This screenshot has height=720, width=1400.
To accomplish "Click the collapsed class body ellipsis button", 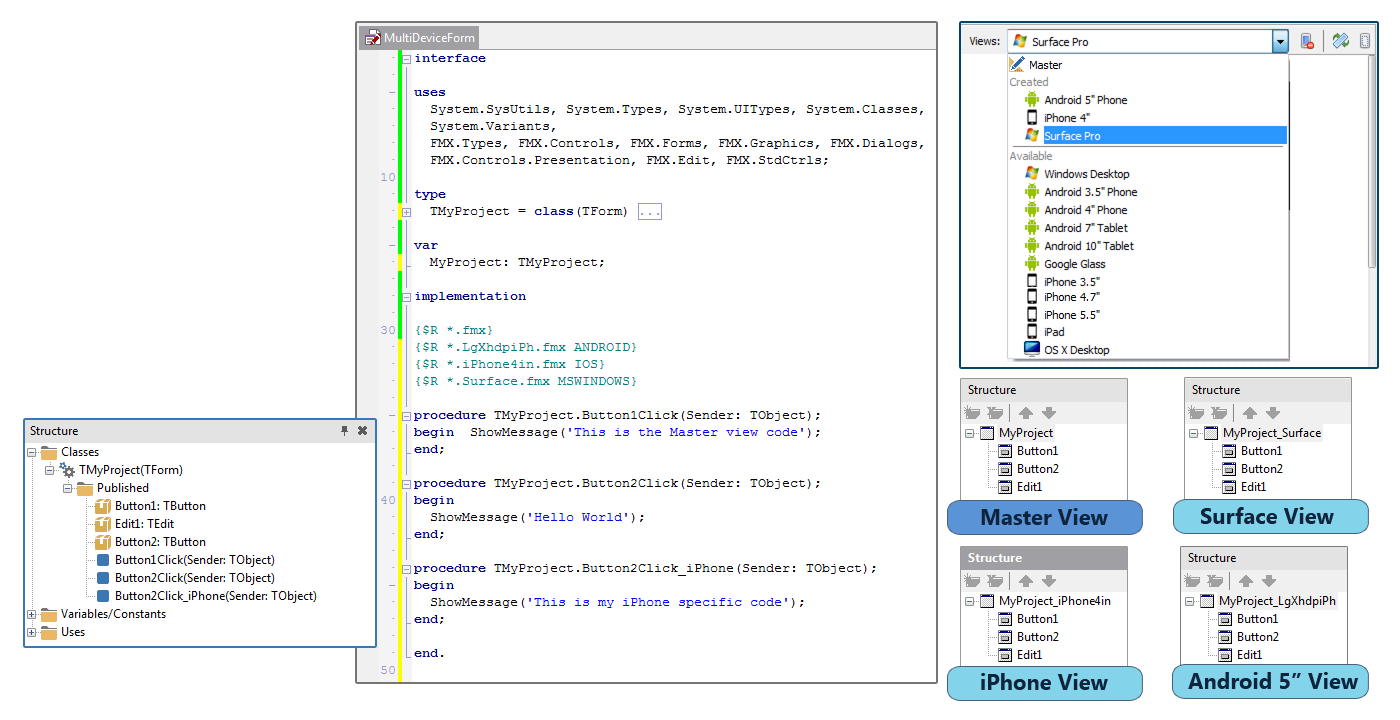I will (649, 210).
